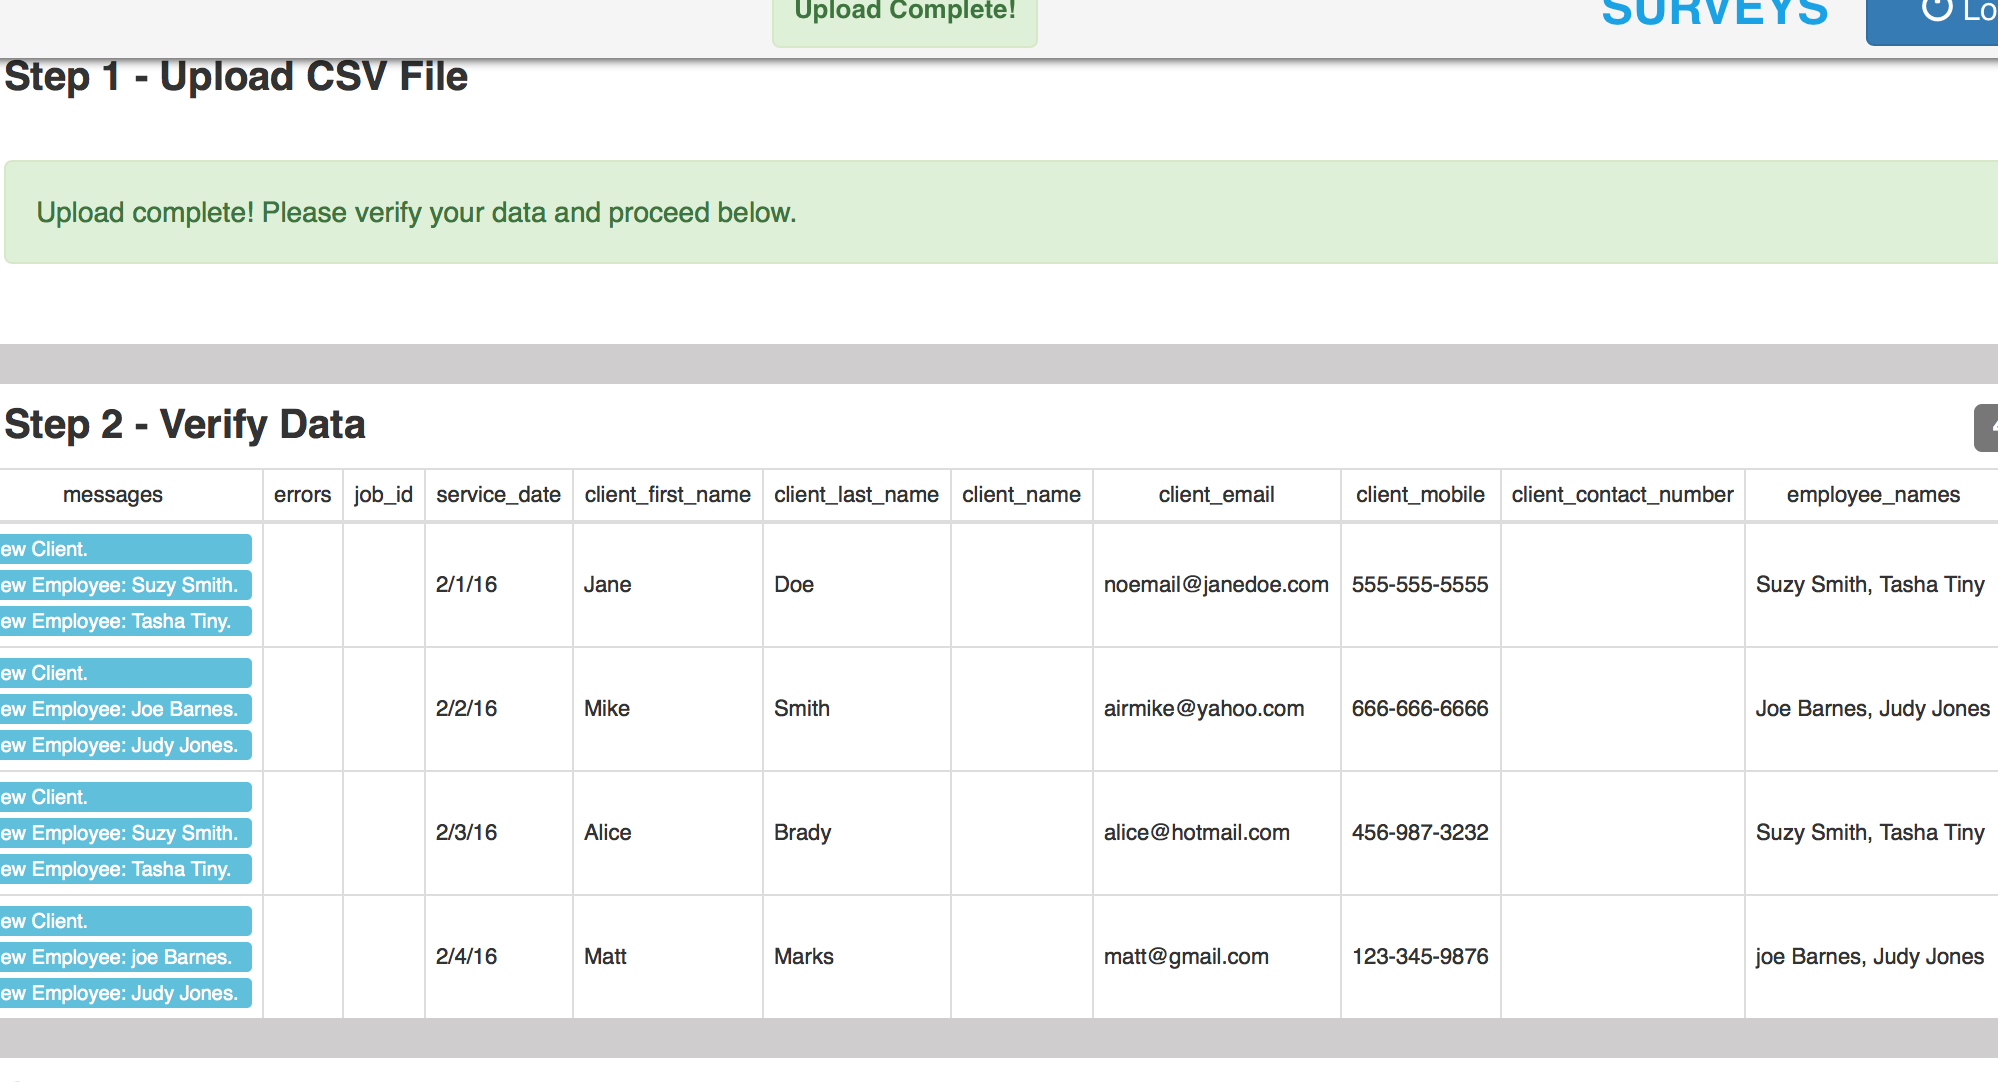Select the airmike@yahoo.com email cell
The width and height of the screenshot is (1998, 1082).
point(1204,709)
